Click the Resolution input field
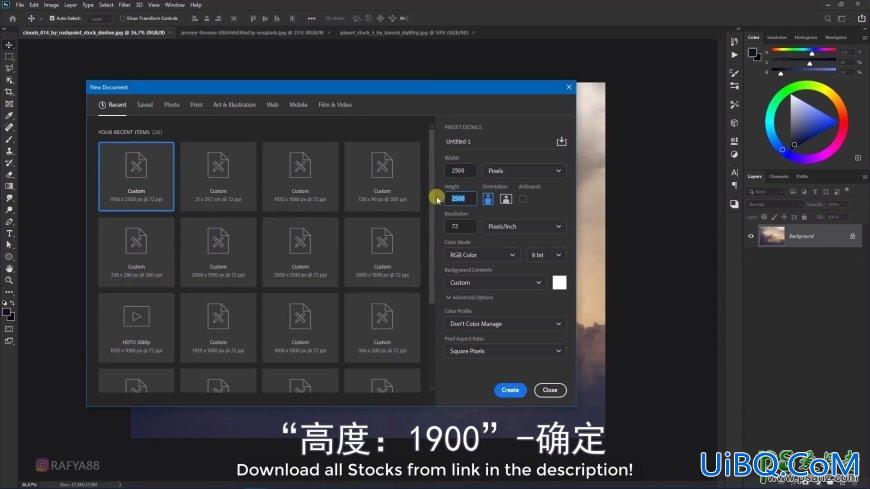Screen dimensions: 870x489 (460, 226)
